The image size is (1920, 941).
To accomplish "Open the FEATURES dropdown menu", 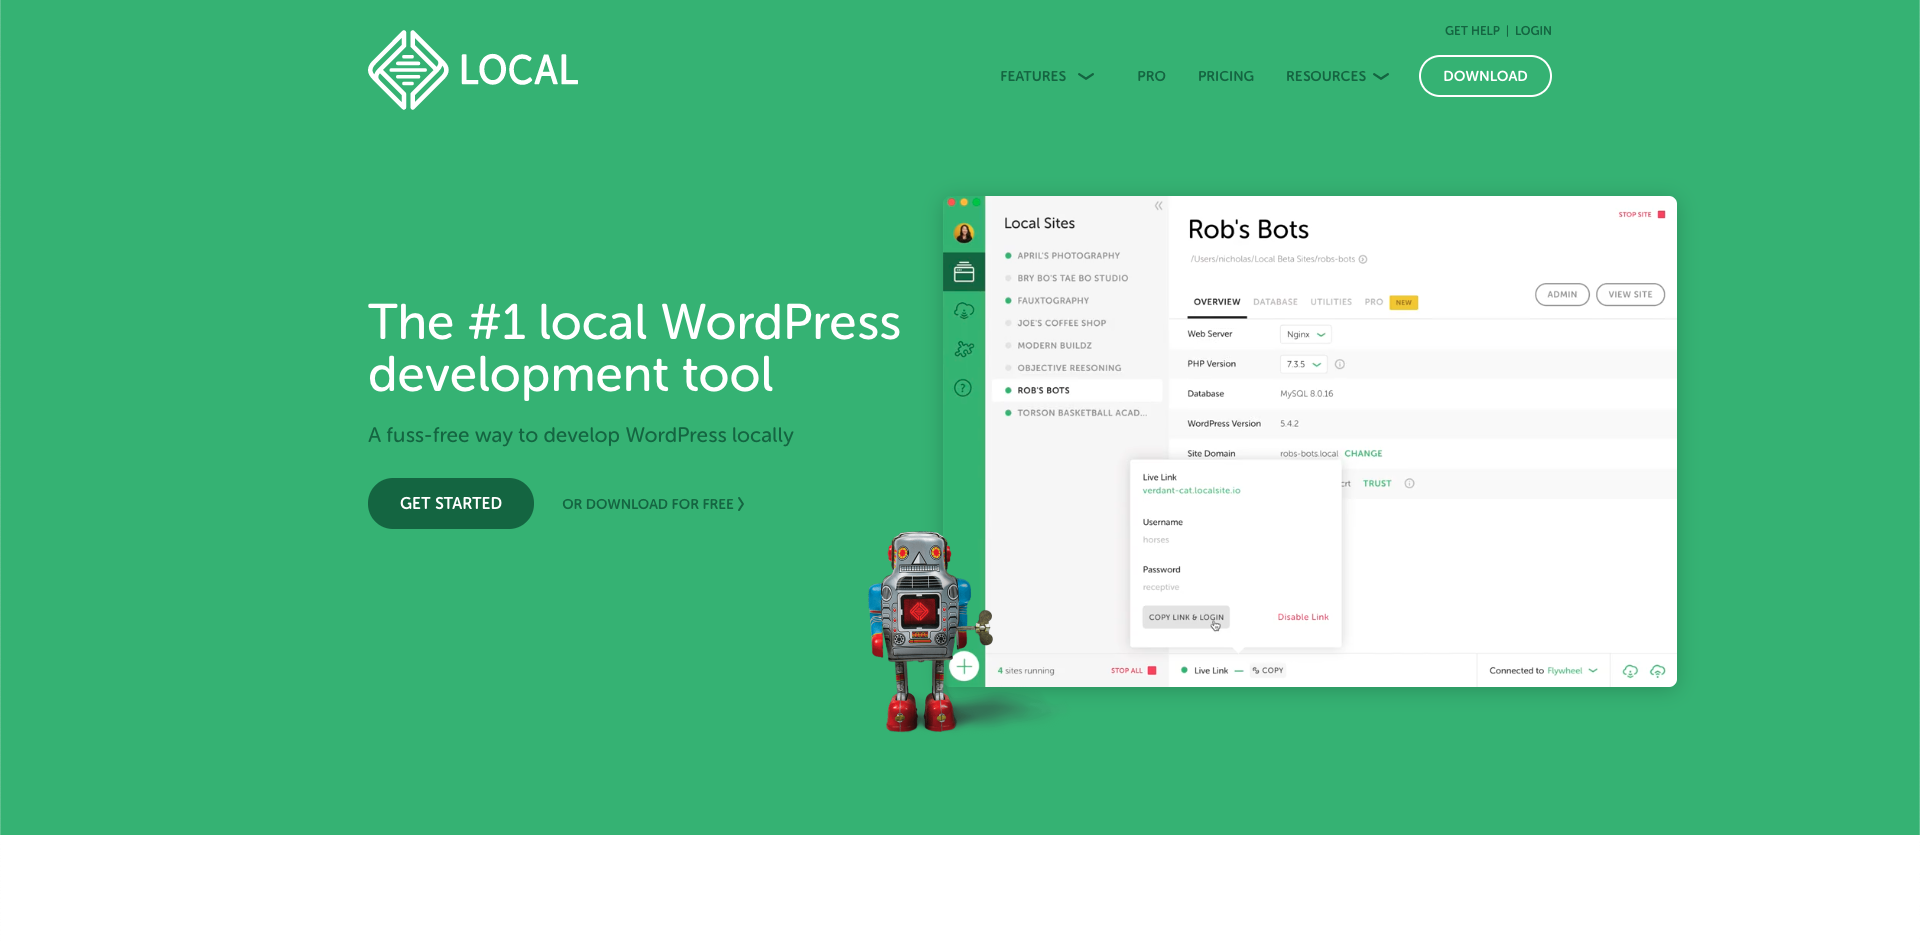I will (1047, 76).
